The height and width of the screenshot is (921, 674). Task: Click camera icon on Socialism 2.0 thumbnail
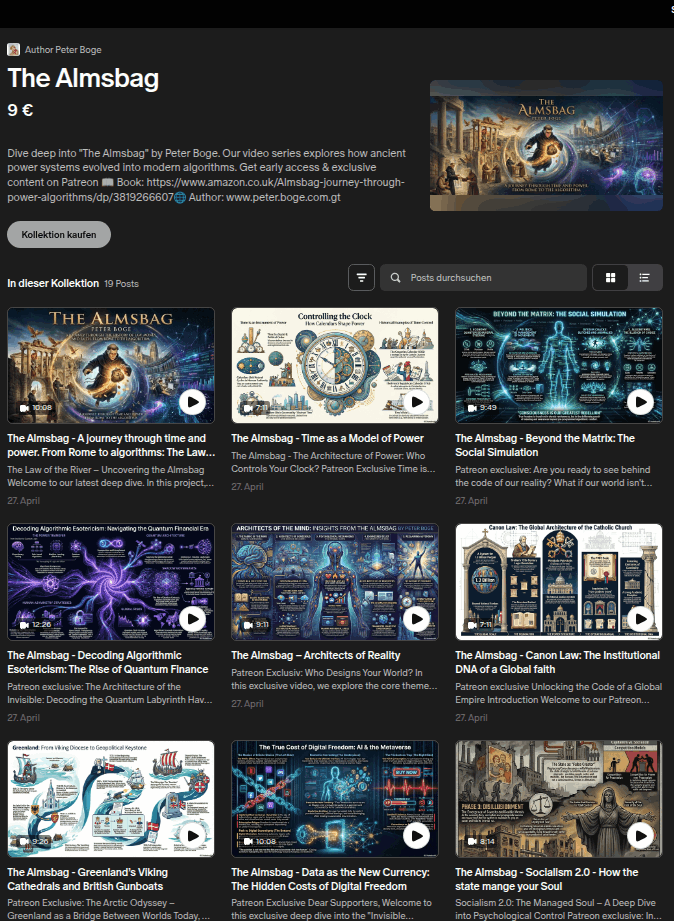(472, 841)
